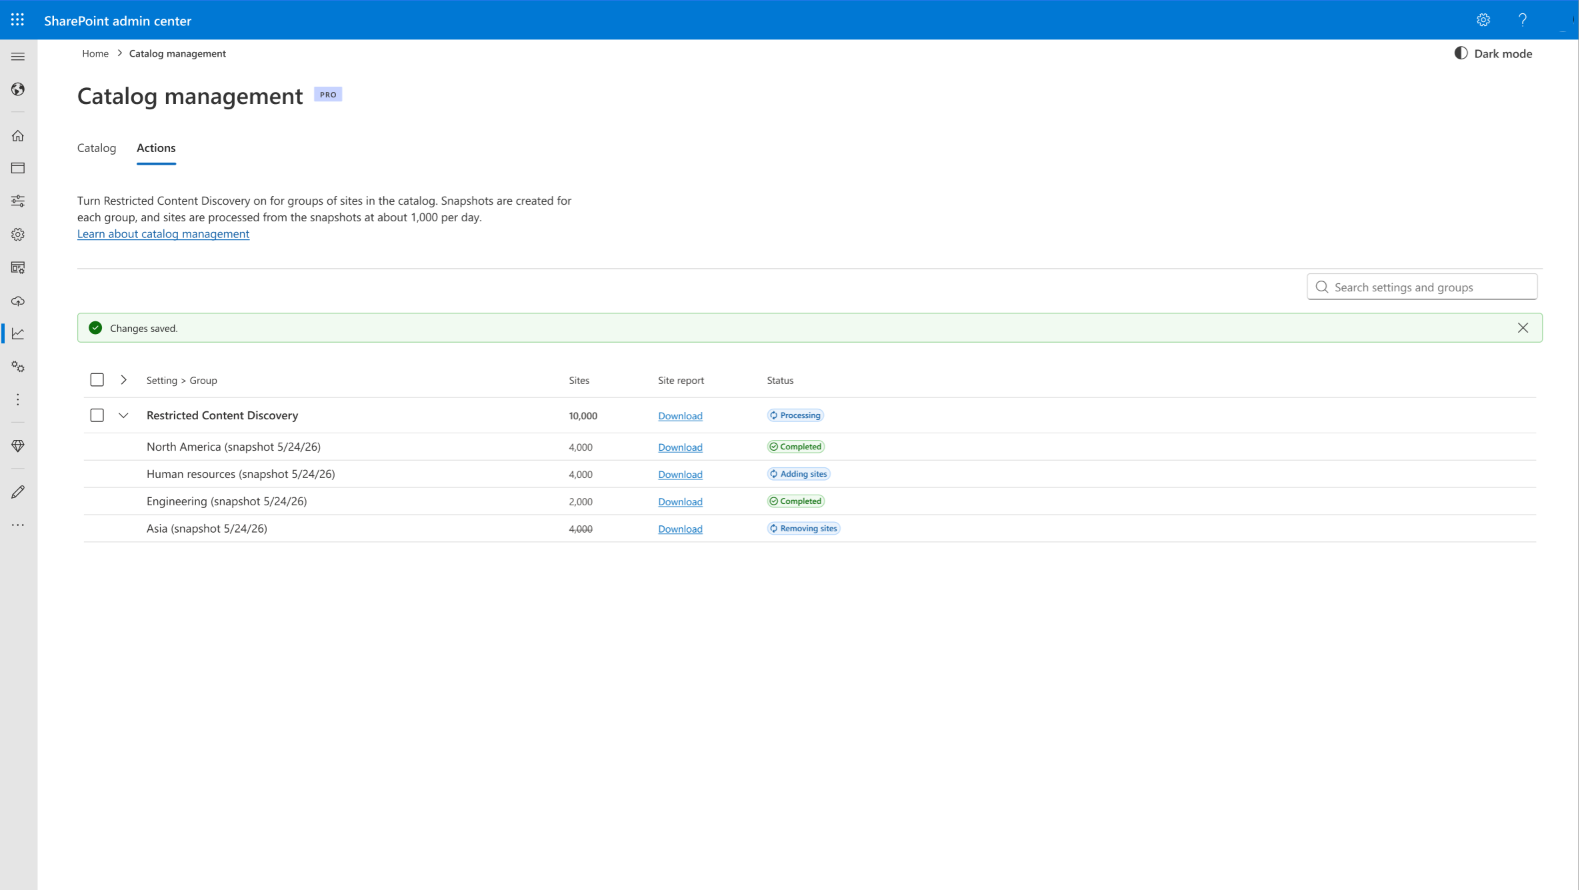Screen dimensions: 1579x890
Task: Select the Actions tab
Action: point(156,148)
